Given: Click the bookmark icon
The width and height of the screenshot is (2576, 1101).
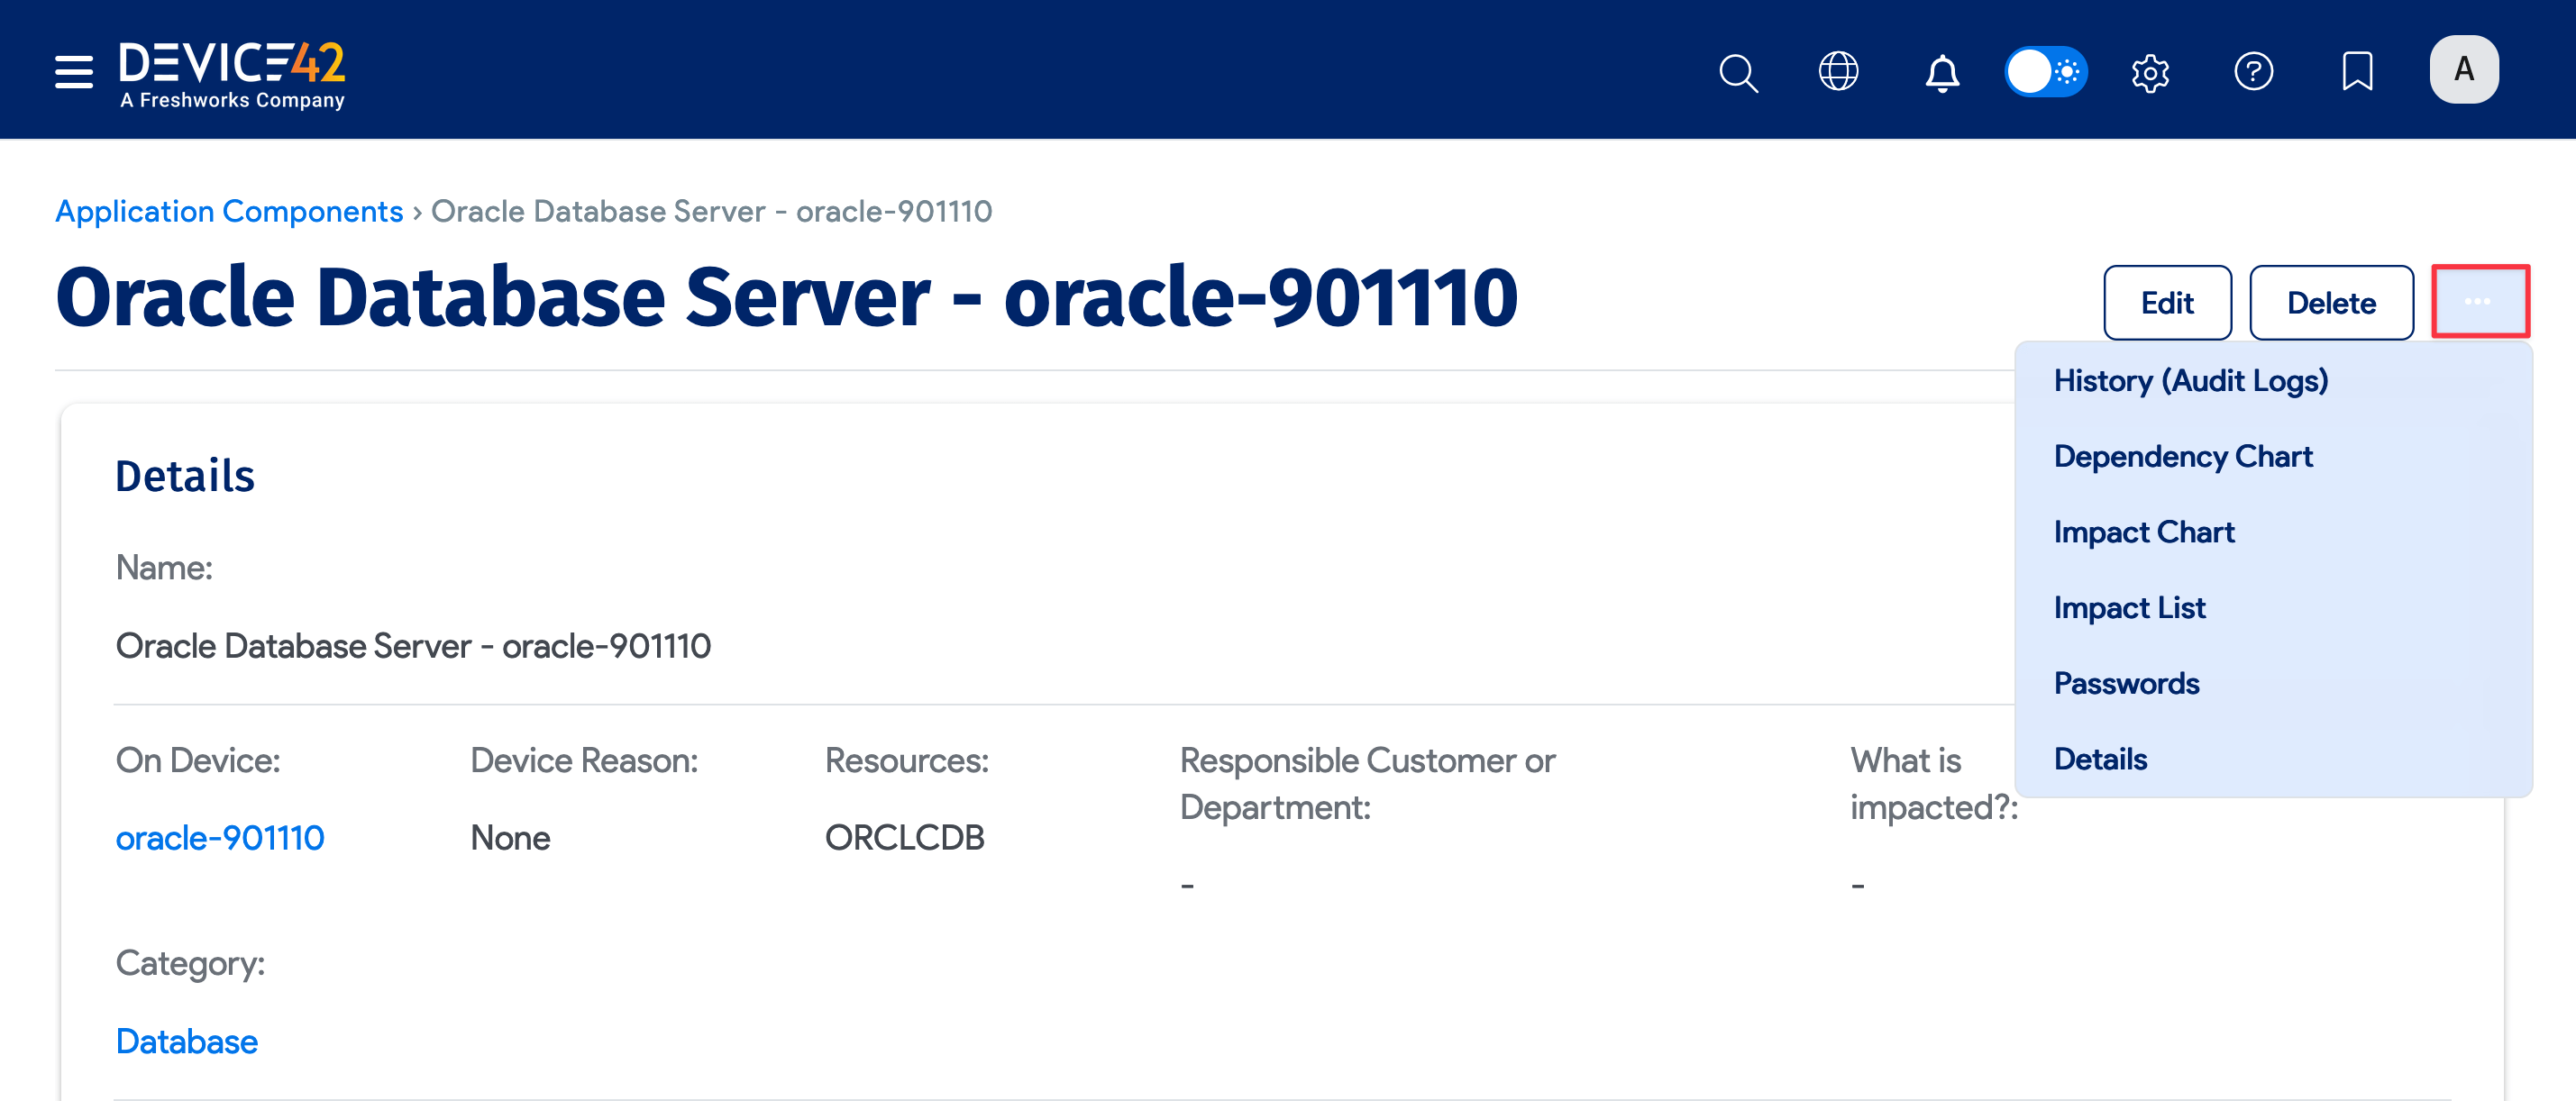Looking at the screenshot, I should (x=2358, y=71).
